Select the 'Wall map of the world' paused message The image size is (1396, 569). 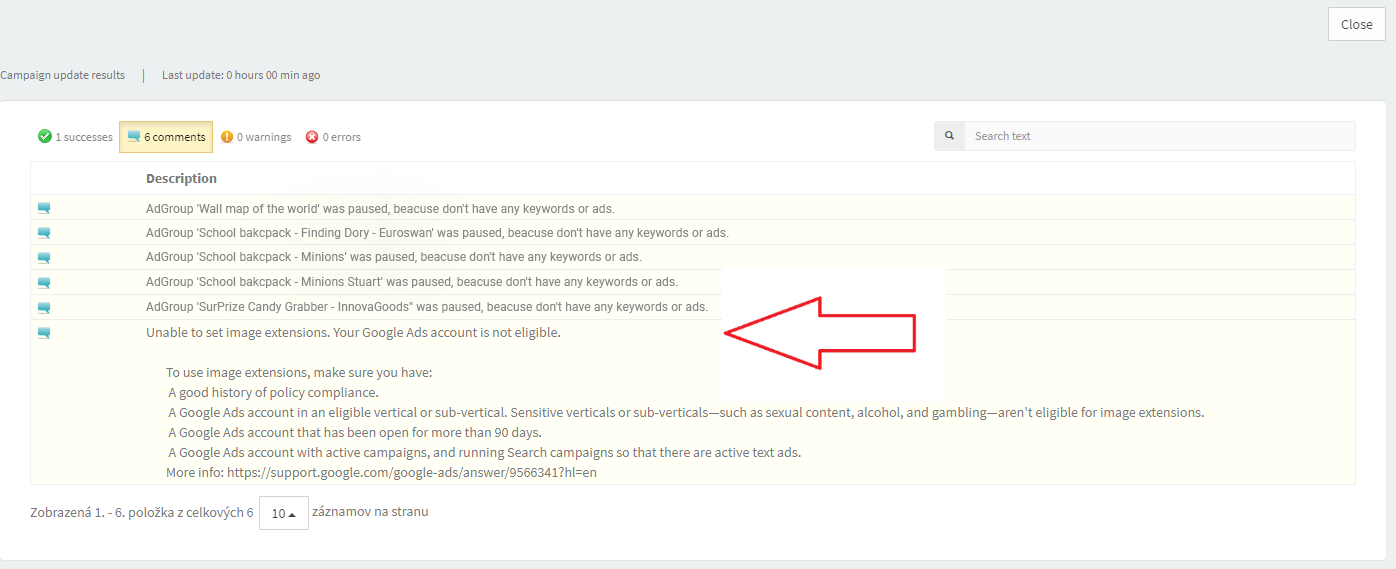(x=380, y=208)
